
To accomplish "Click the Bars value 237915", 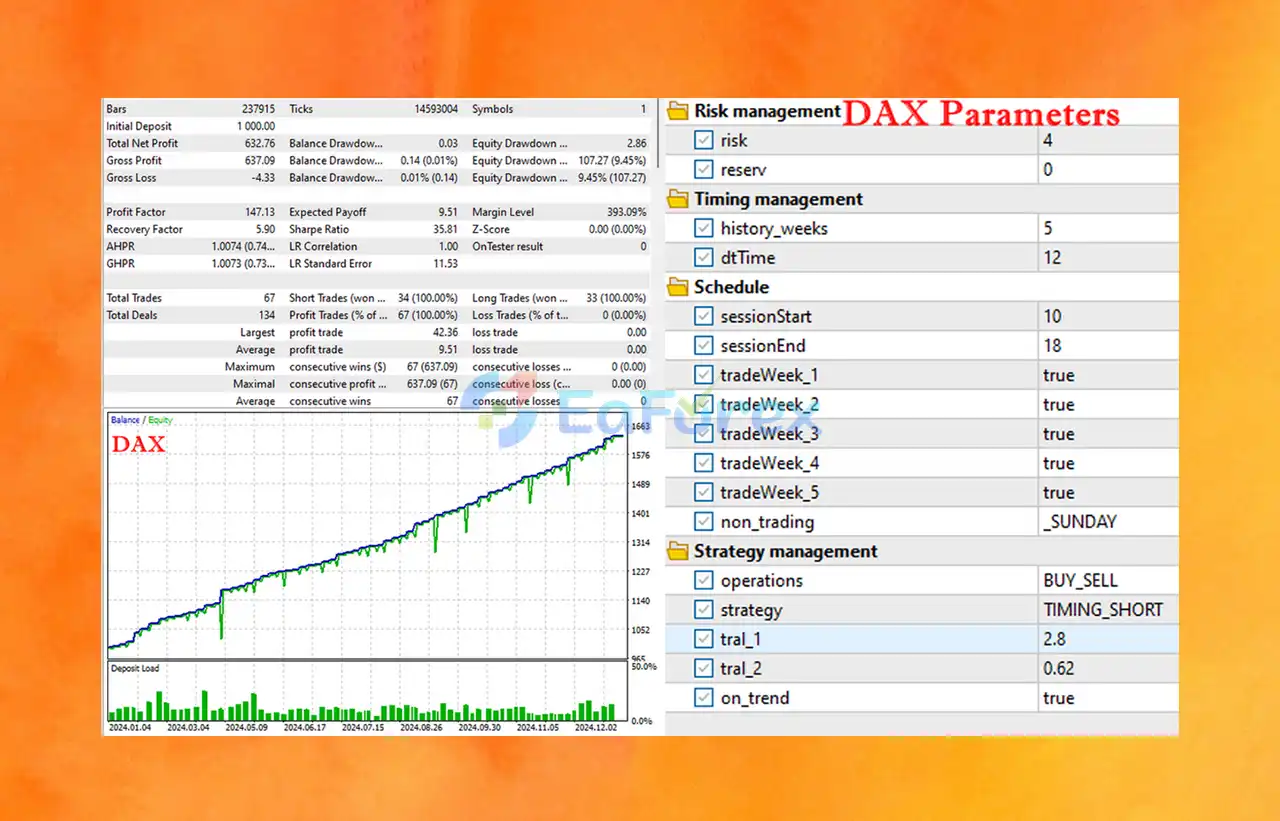I will [x=258, y=110].
